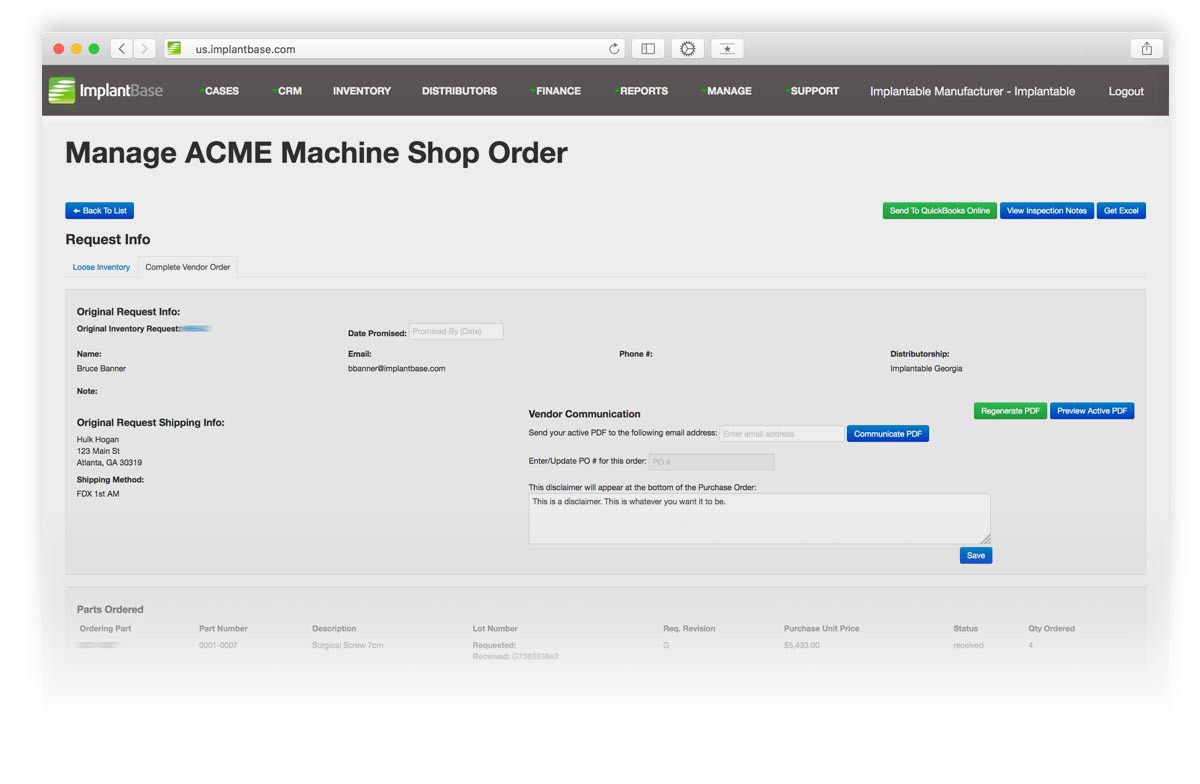Log out using the Logout link
Image resolution: width=1200 pixels, height=784 pixels.
(x=1126, y=91)
